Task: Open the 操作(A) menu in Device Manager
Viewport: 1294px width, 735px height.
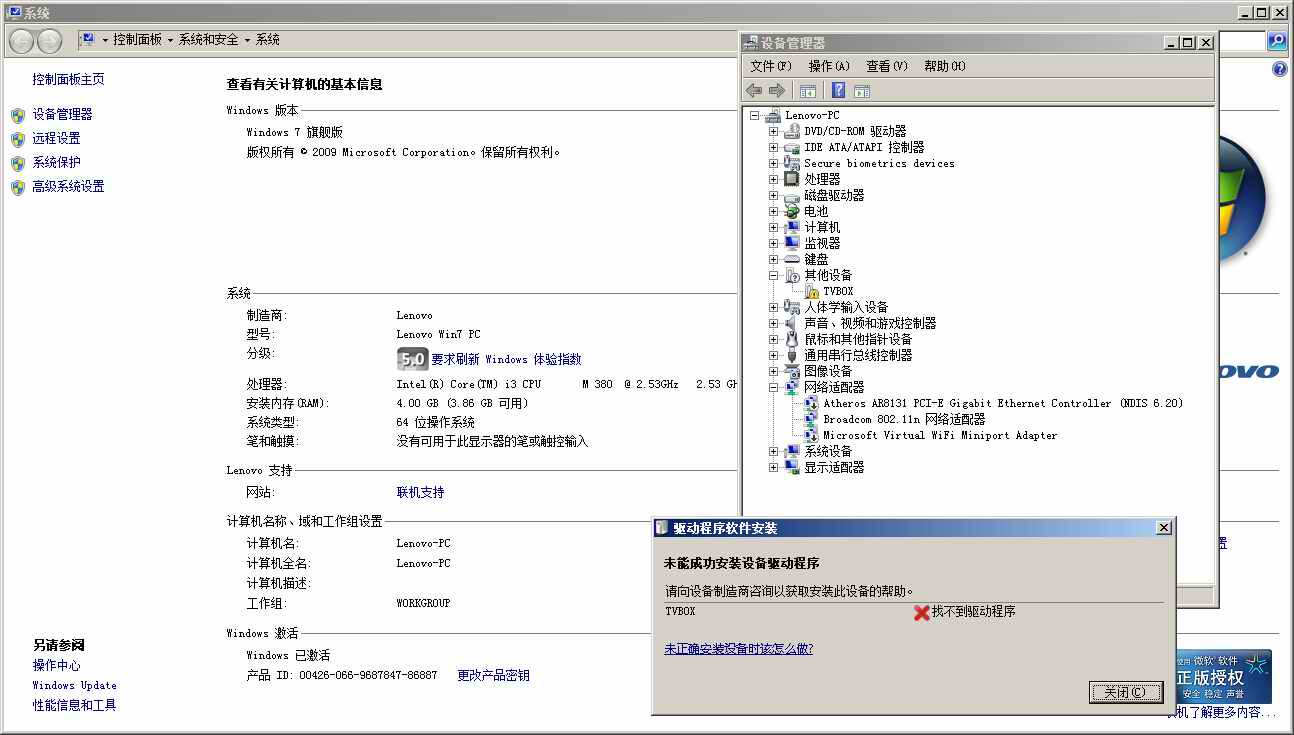Action: pos(829,66)
